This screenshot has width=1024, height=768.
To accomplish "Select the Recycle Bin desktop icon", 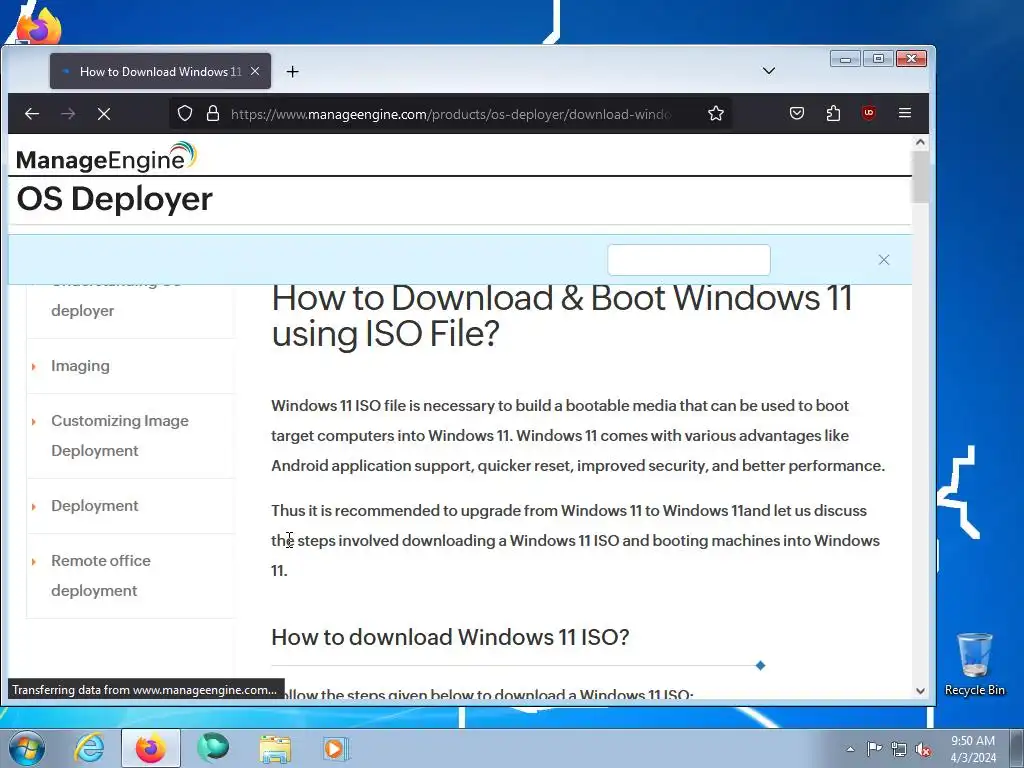I will (x=974, y=664).
